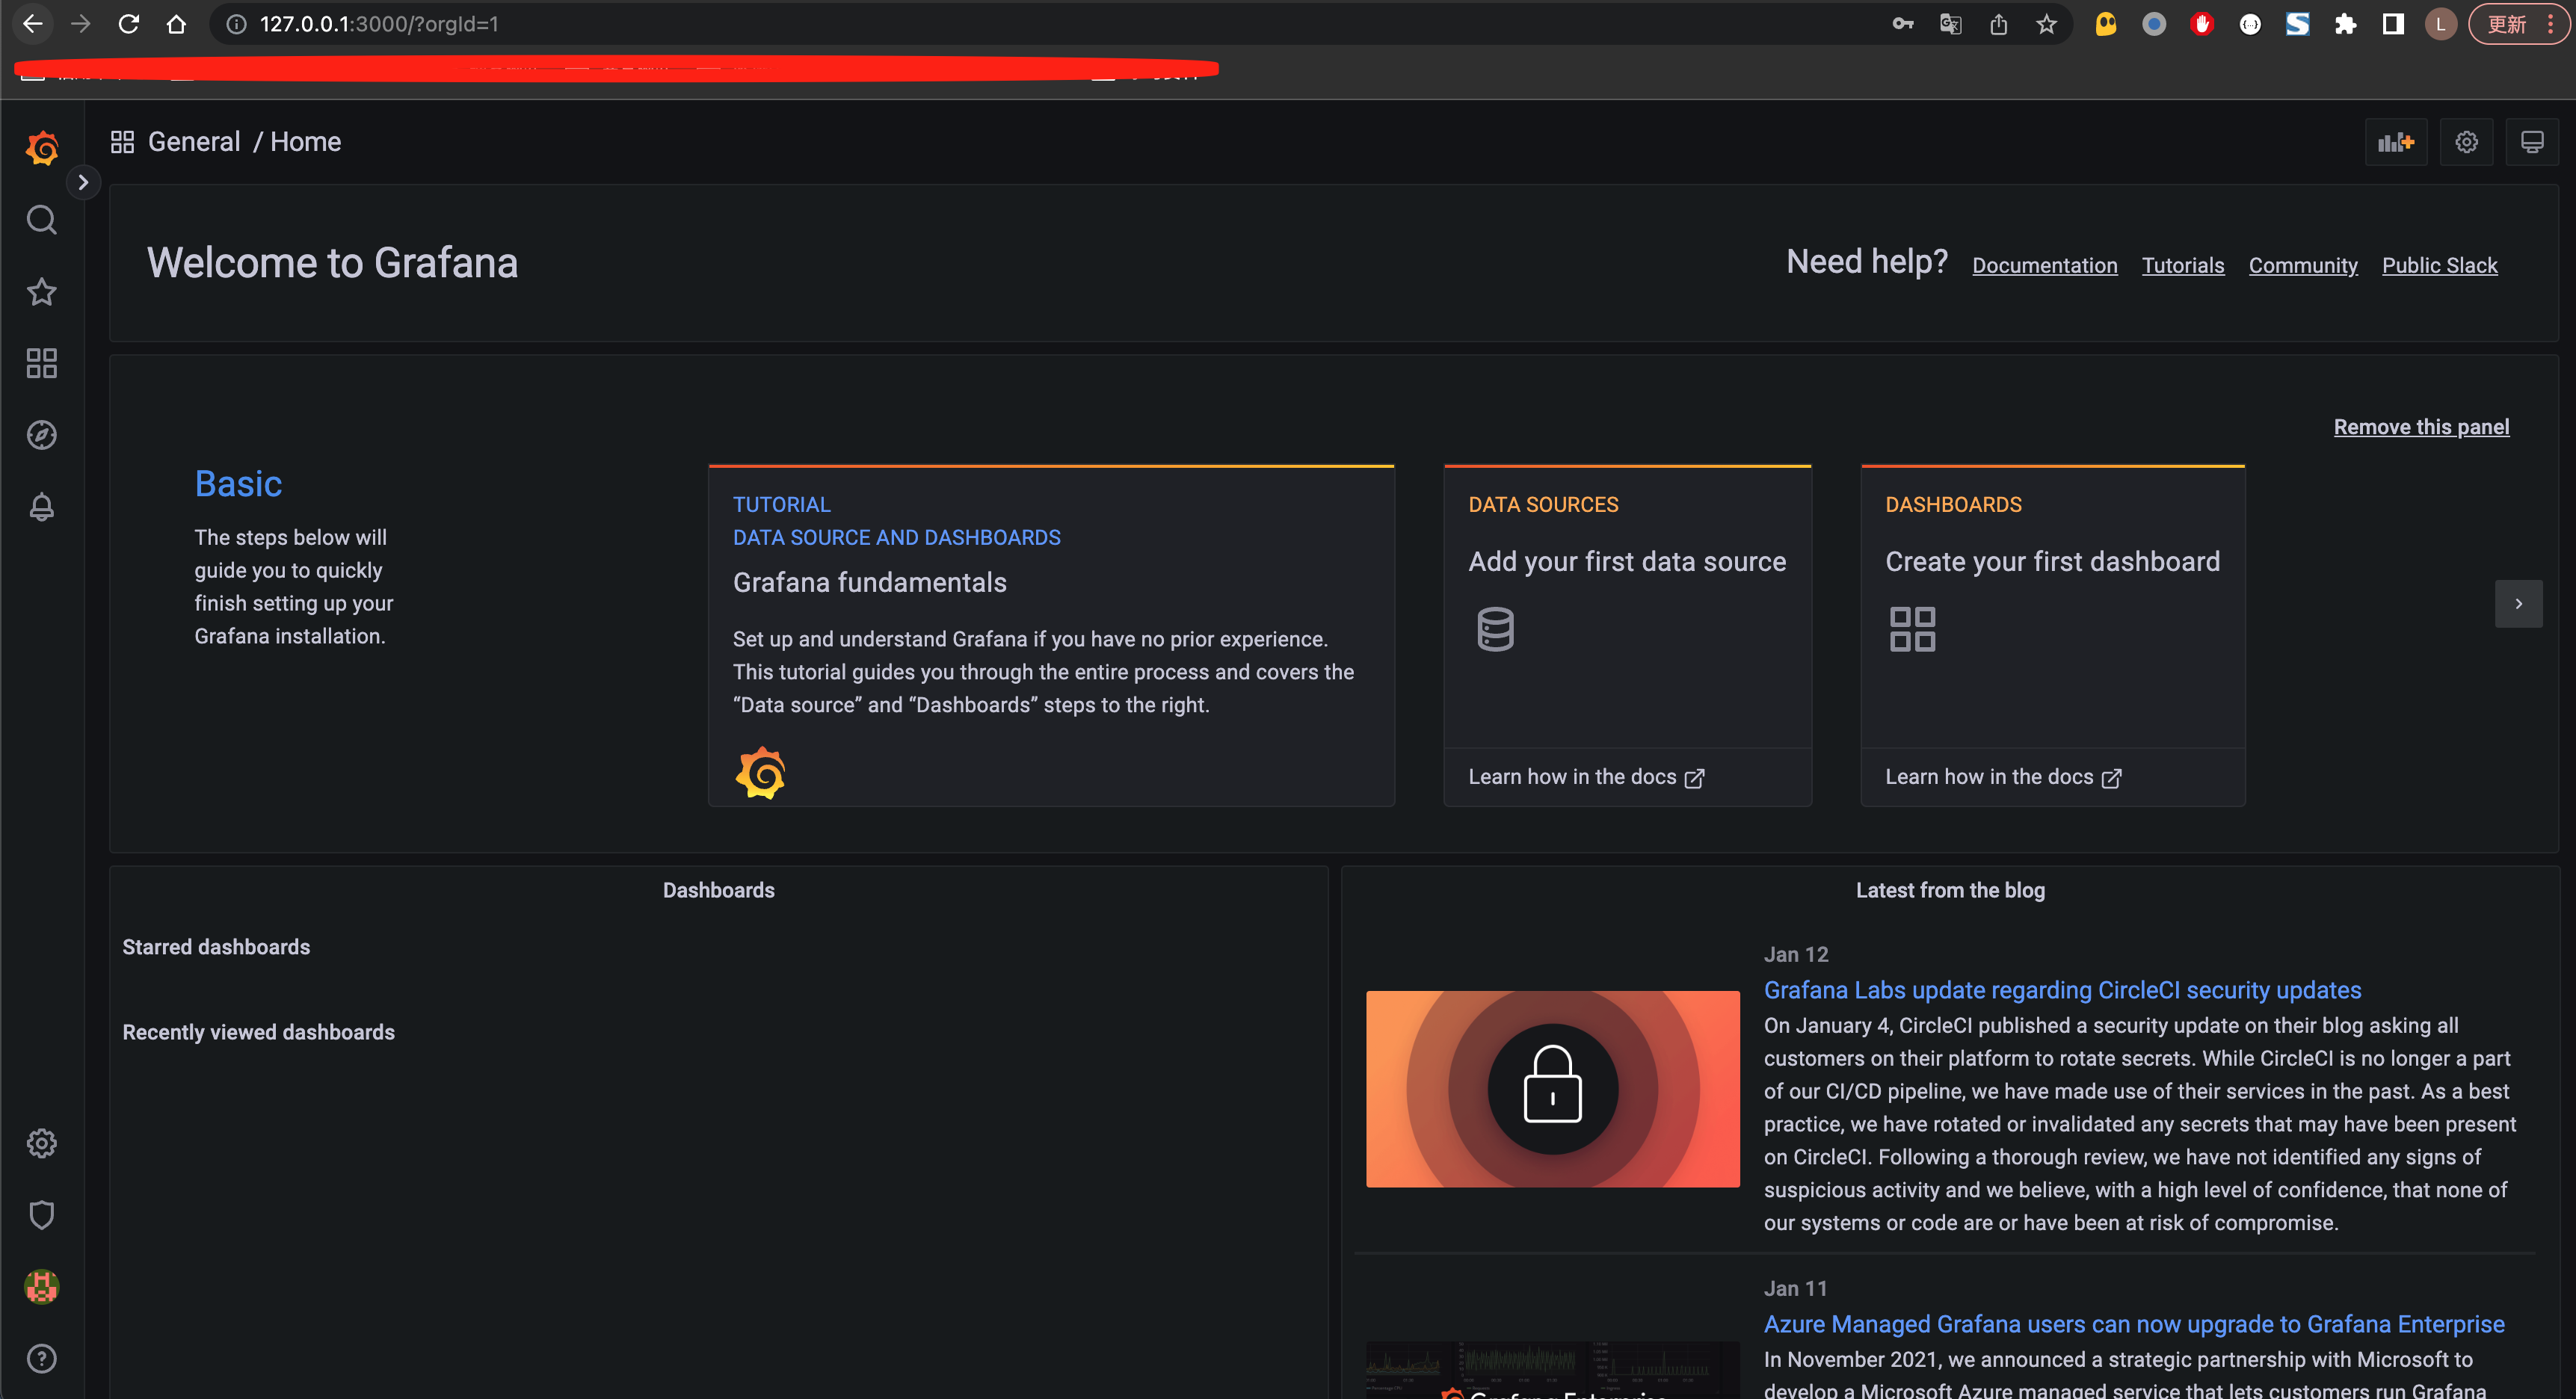This screenshot has height=1399, width=2576.
Task: Click the site info icon in address bar
Action: [236, 24]
